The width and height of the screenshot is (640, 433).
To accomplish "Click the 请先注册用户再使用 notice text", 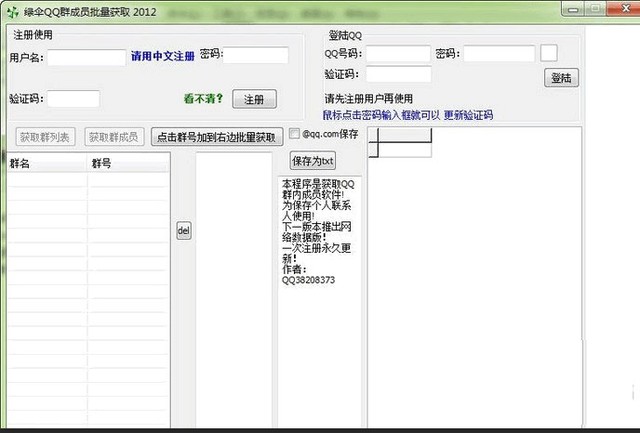I will pos(369,98).
